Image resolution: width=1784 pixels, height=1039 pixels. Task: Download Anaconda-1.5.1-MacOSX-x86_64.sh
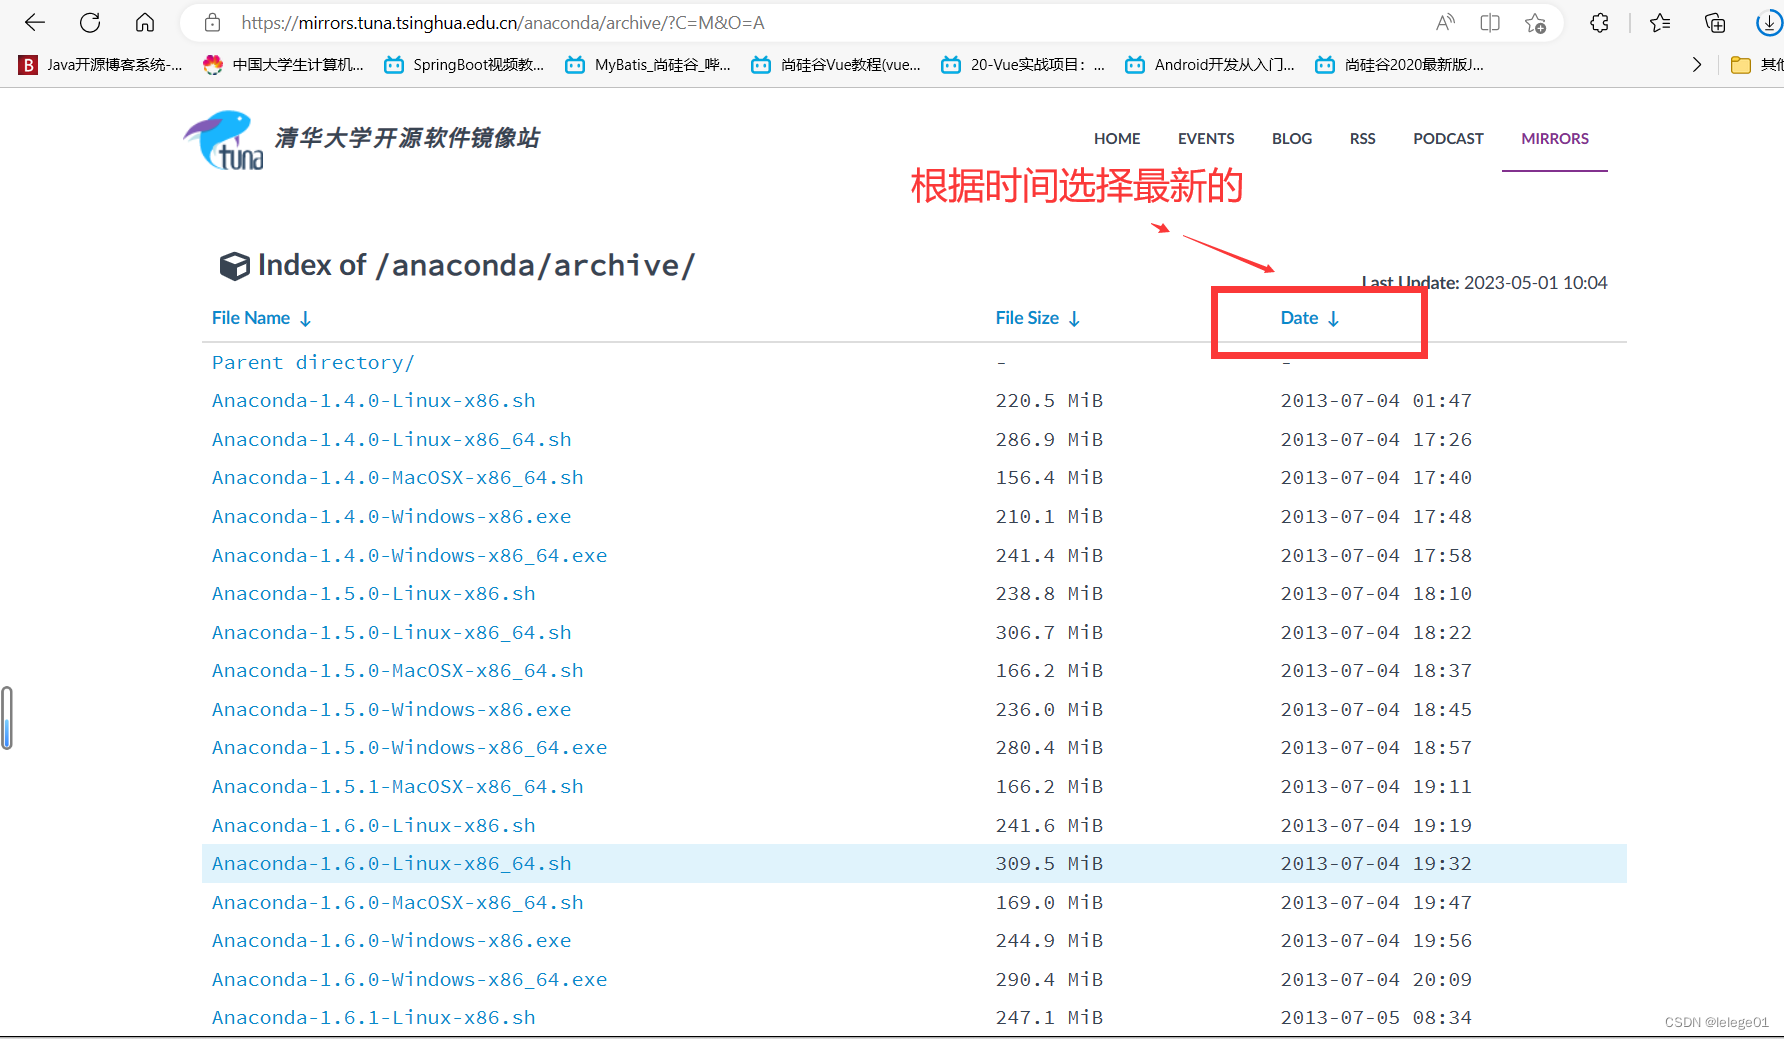pyautogui.click(x=398, y=787)
